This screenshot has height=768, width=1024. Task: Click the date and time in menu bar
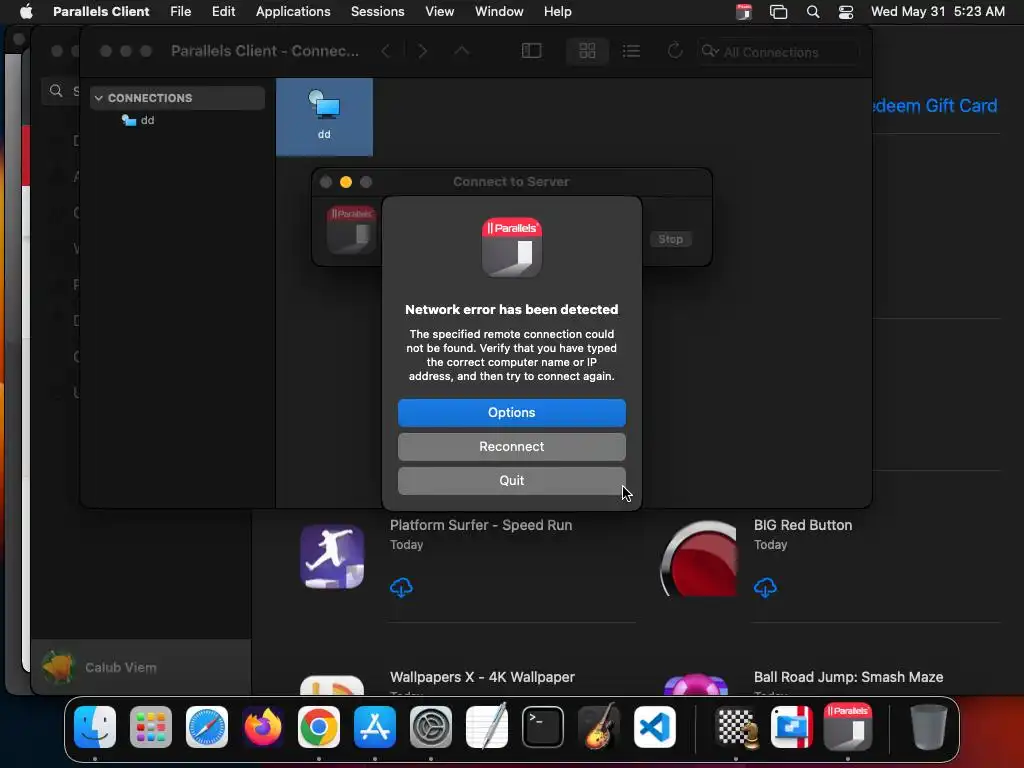(x=938, y=12)
